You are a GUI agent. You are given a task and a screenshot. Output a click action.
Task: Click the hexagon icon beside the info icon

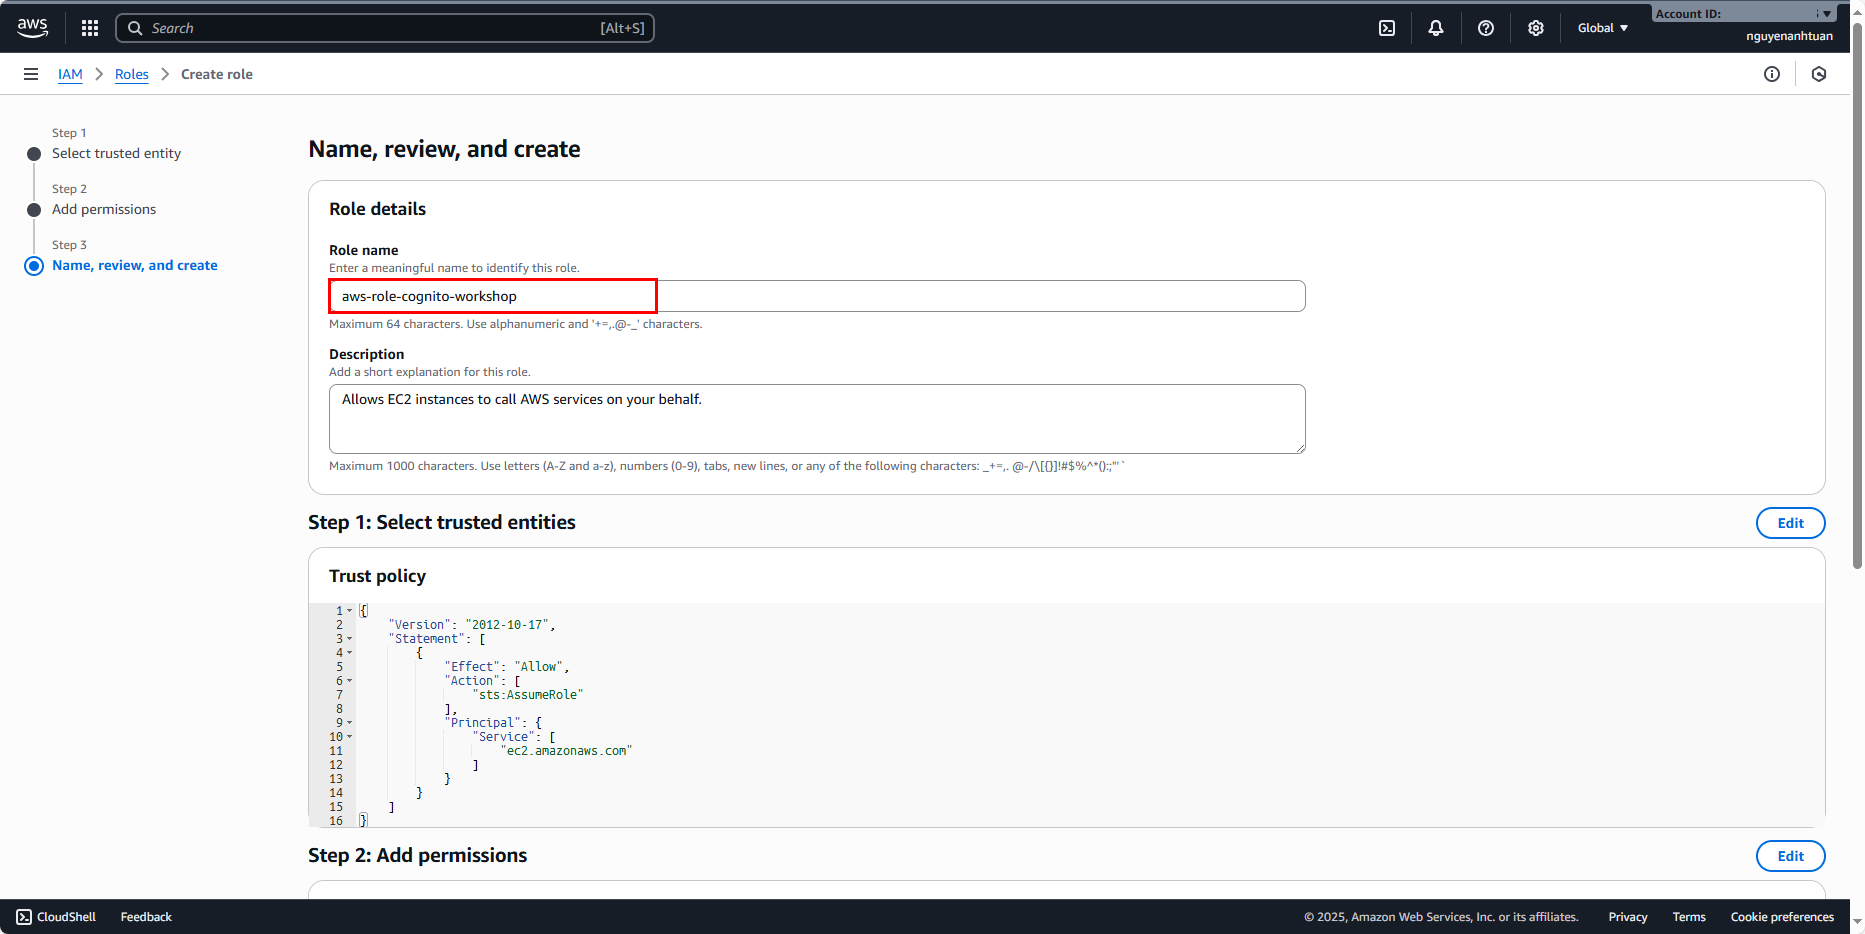1819,74
